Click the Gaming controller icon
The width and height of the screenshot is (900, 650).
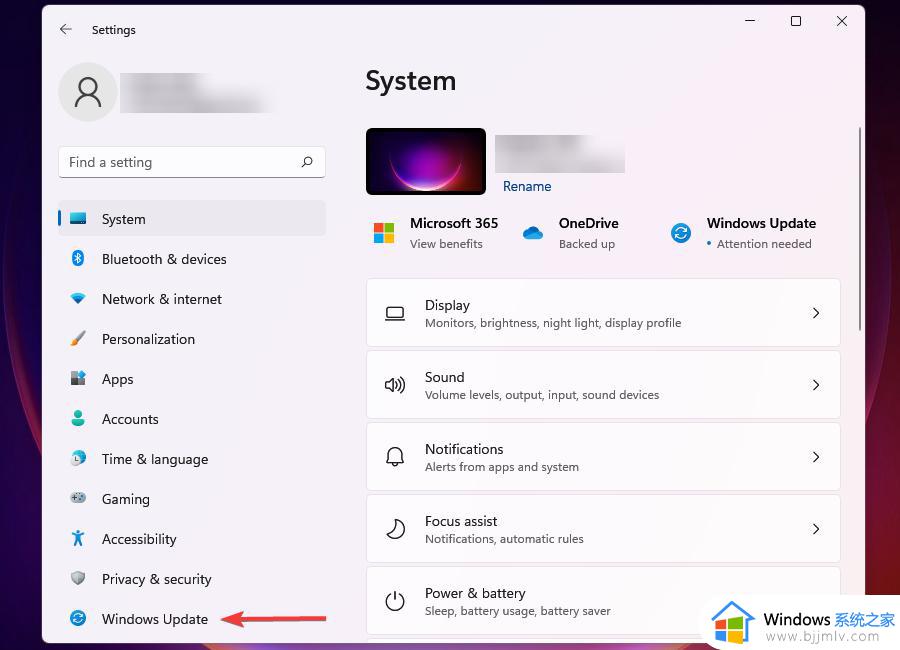pos(78,498)
